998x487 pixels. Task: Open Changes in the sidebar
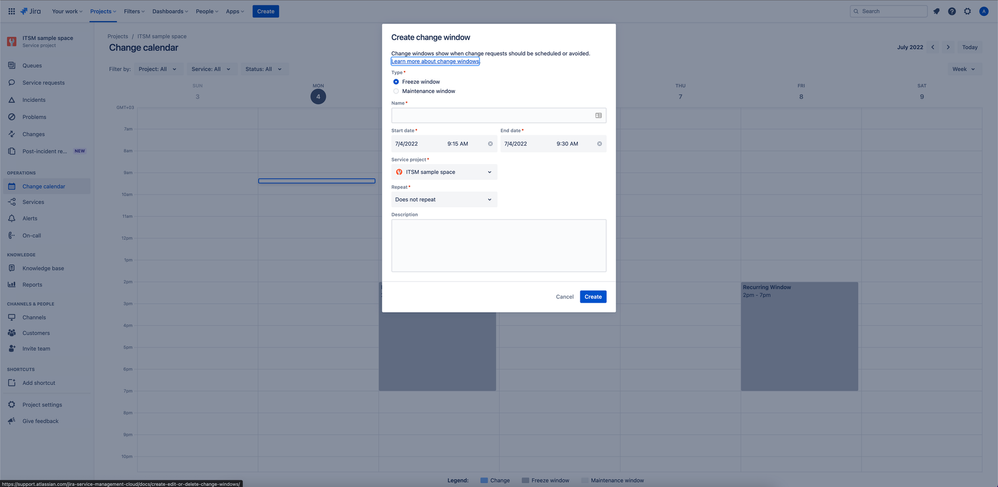coord(47,134)
